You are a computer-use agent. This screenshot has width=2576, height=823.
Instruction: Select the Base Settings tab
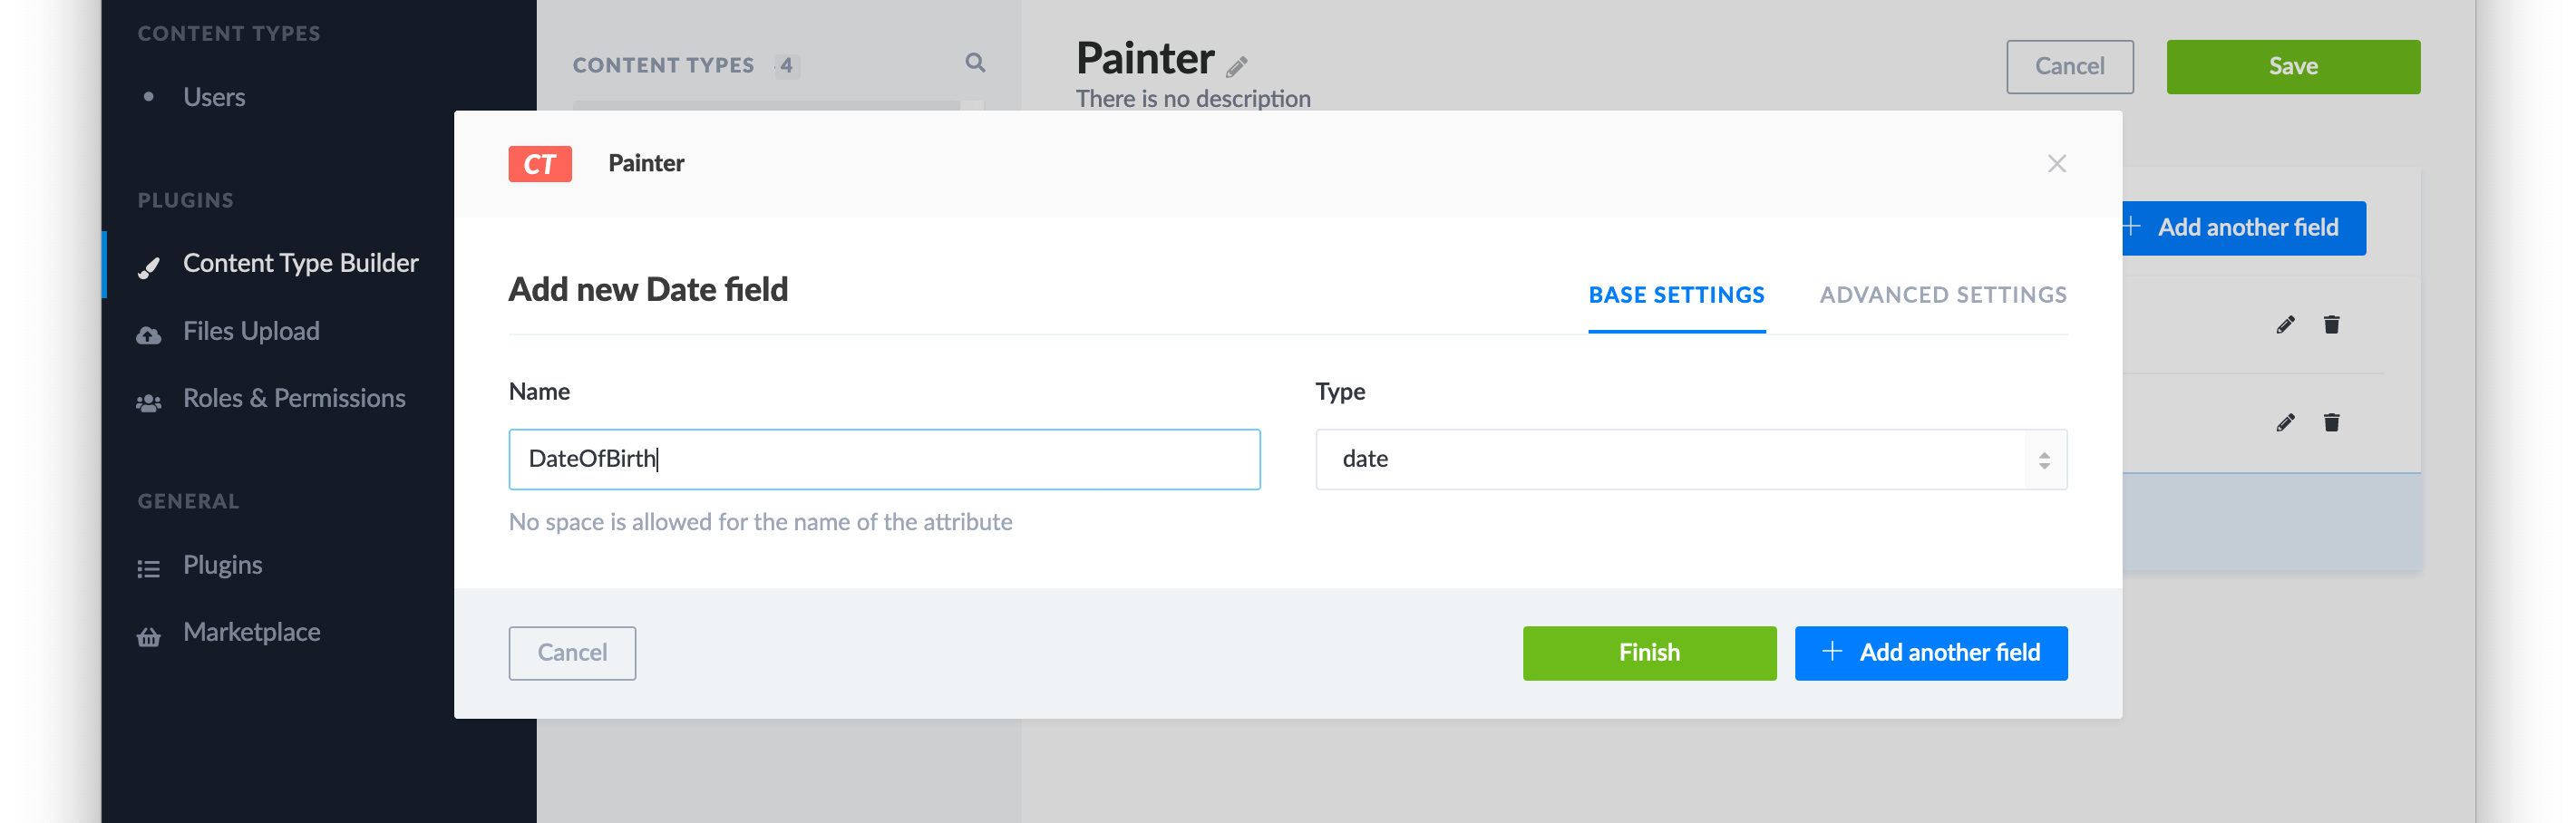[1676, 295]
